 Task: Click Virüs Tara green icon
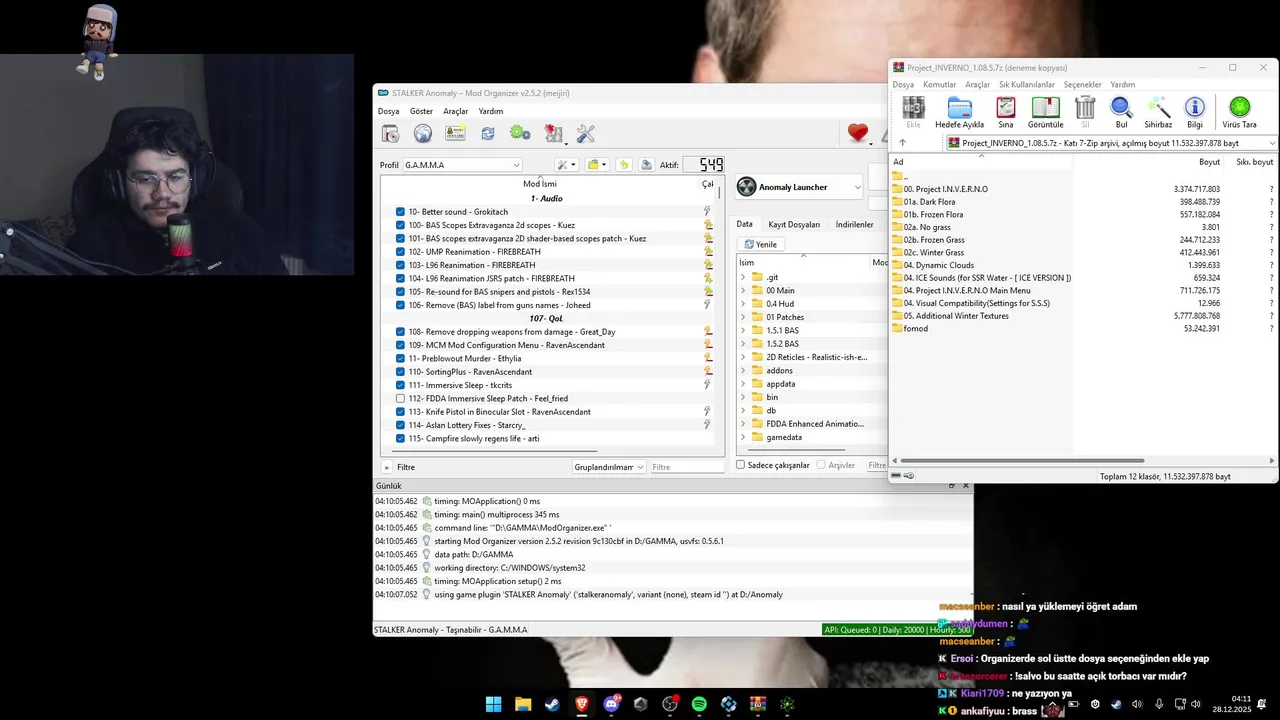coord(1239,111)
